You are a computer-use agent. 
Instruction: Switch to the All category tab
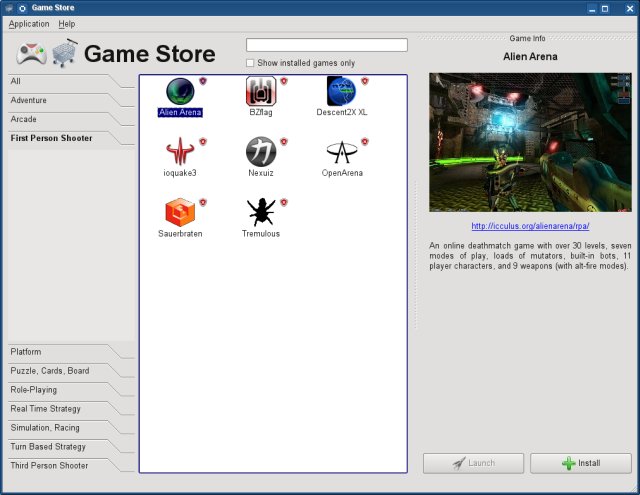tap(71, 81)
